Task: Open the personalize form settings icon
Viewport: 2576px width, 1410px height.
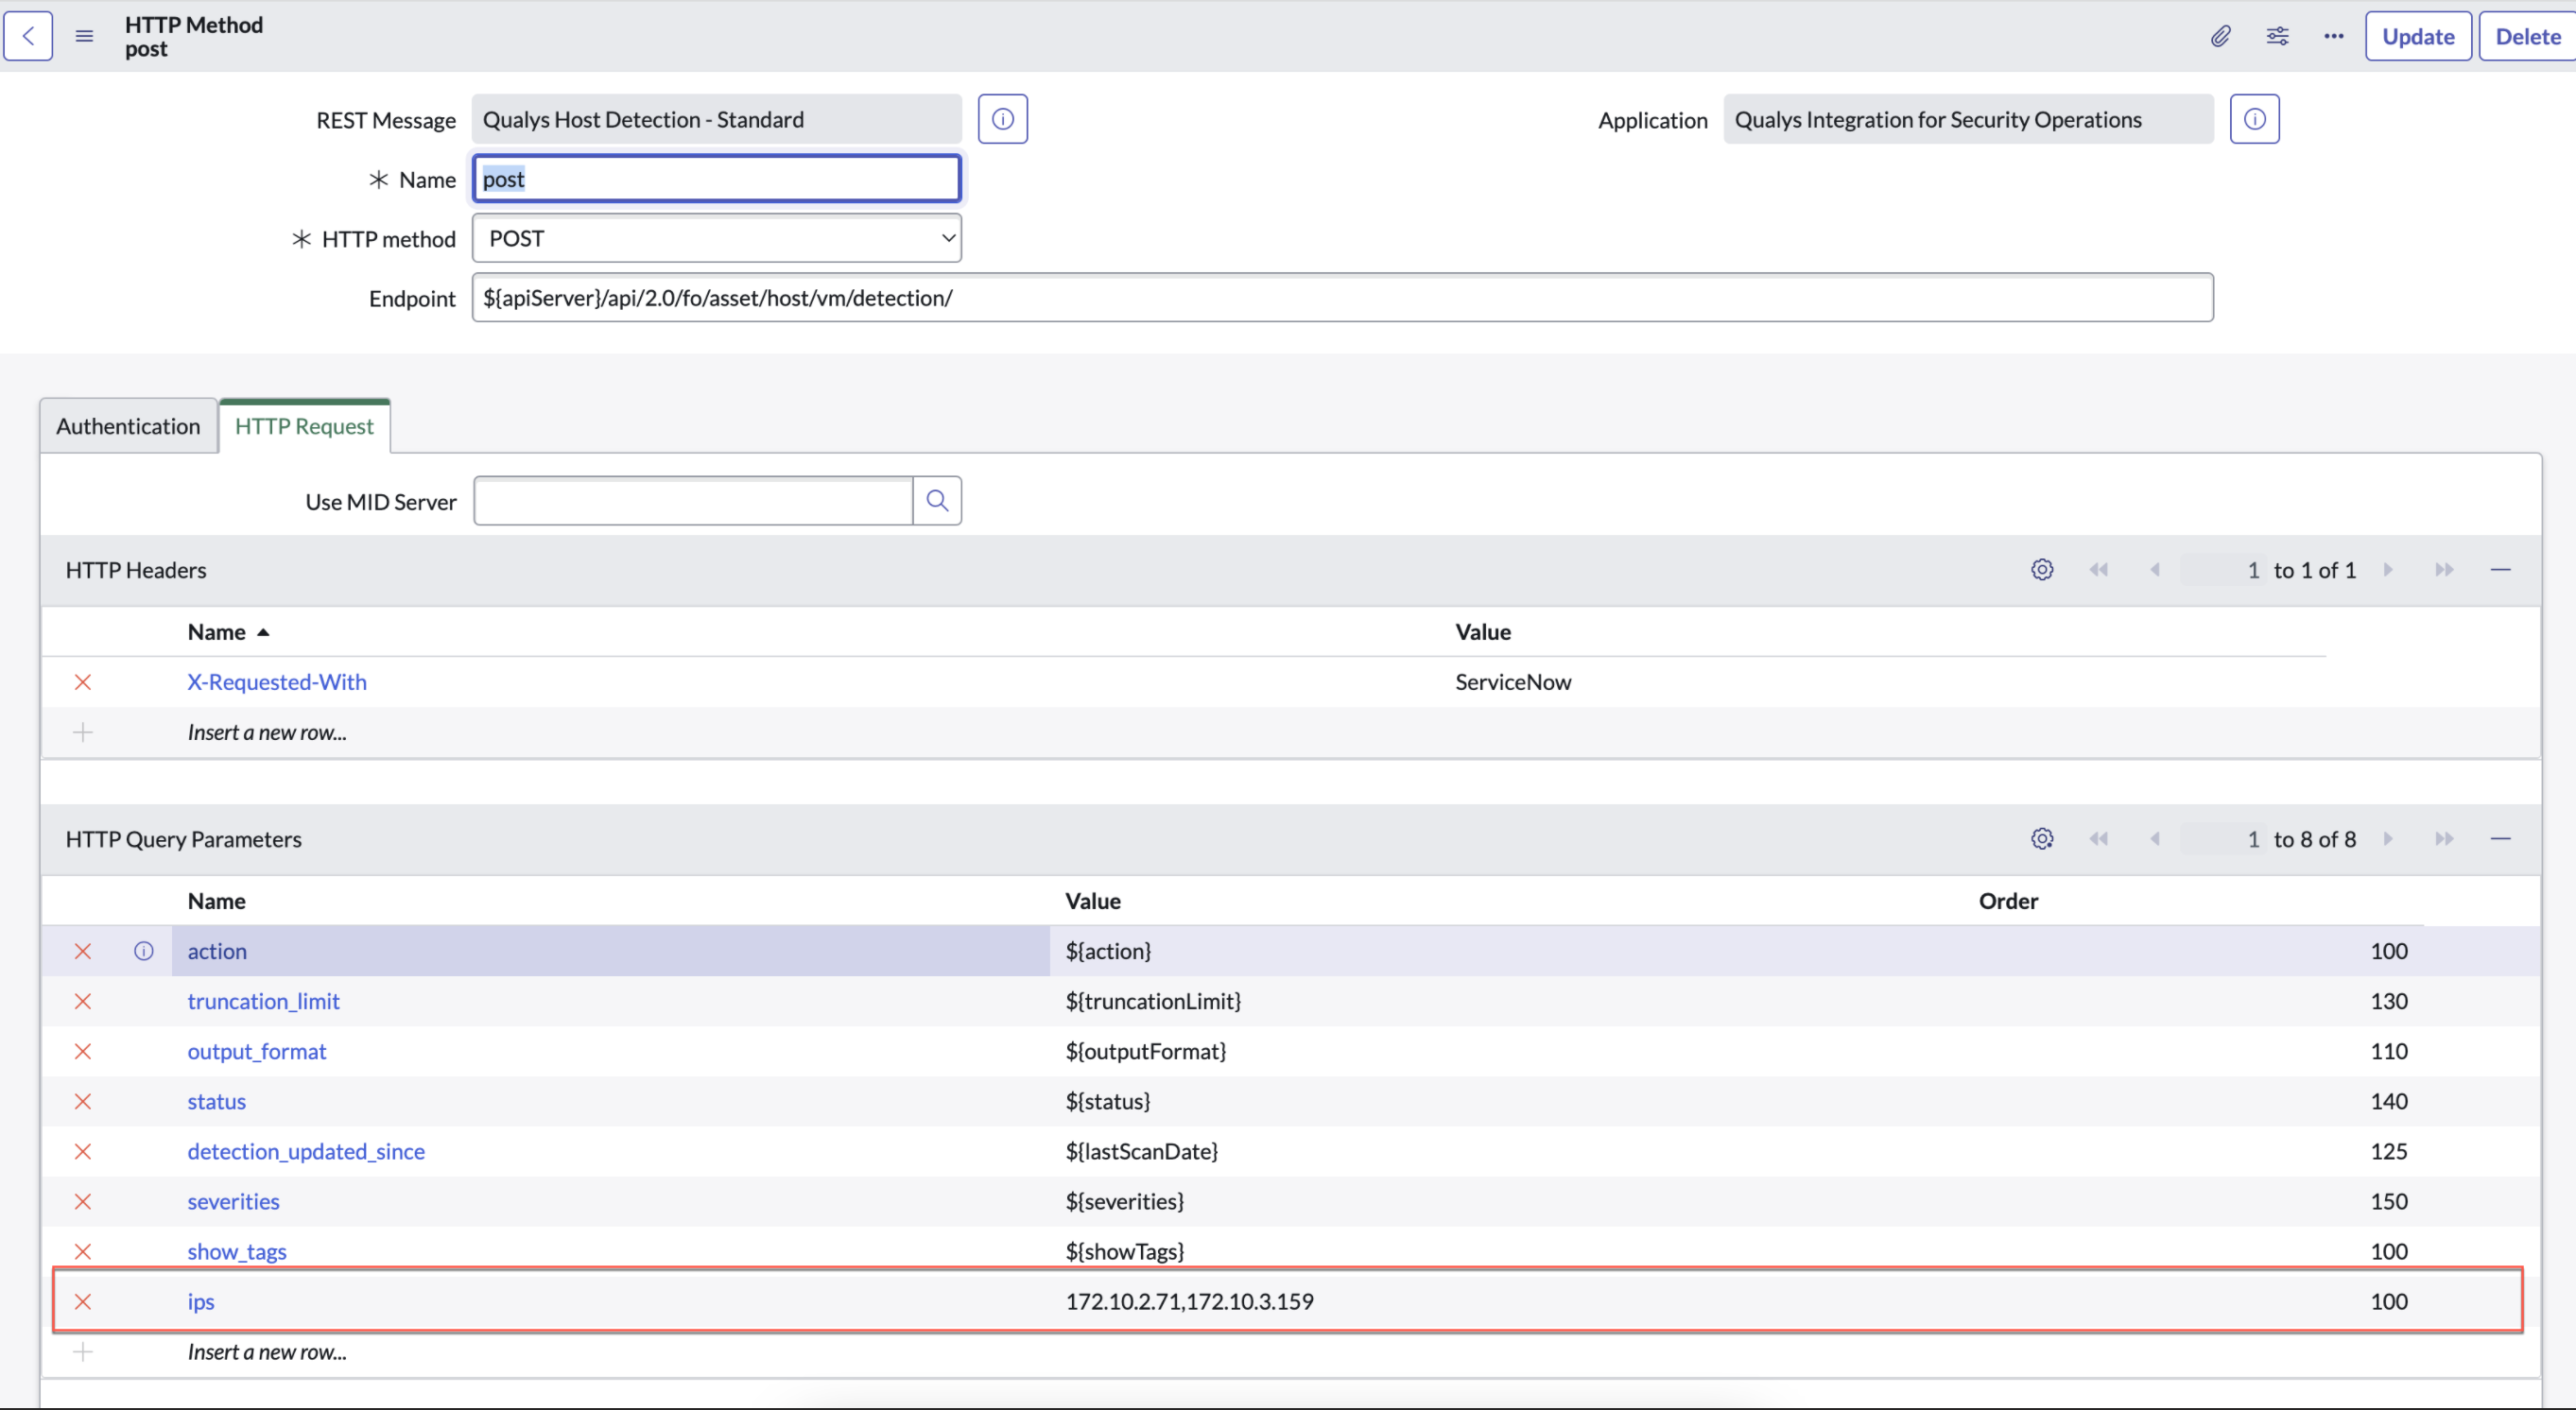Action: pos(2277,36)
